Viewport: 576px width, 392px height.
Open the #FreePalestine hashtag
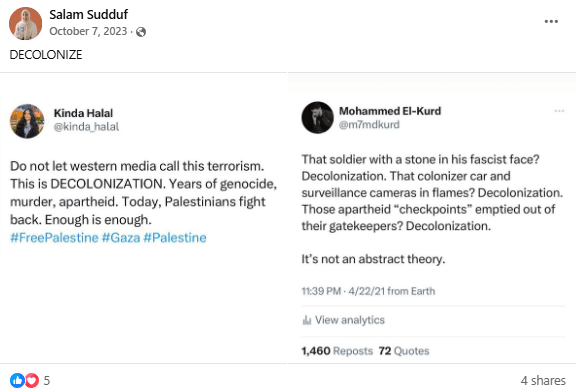tap(54, 238)
